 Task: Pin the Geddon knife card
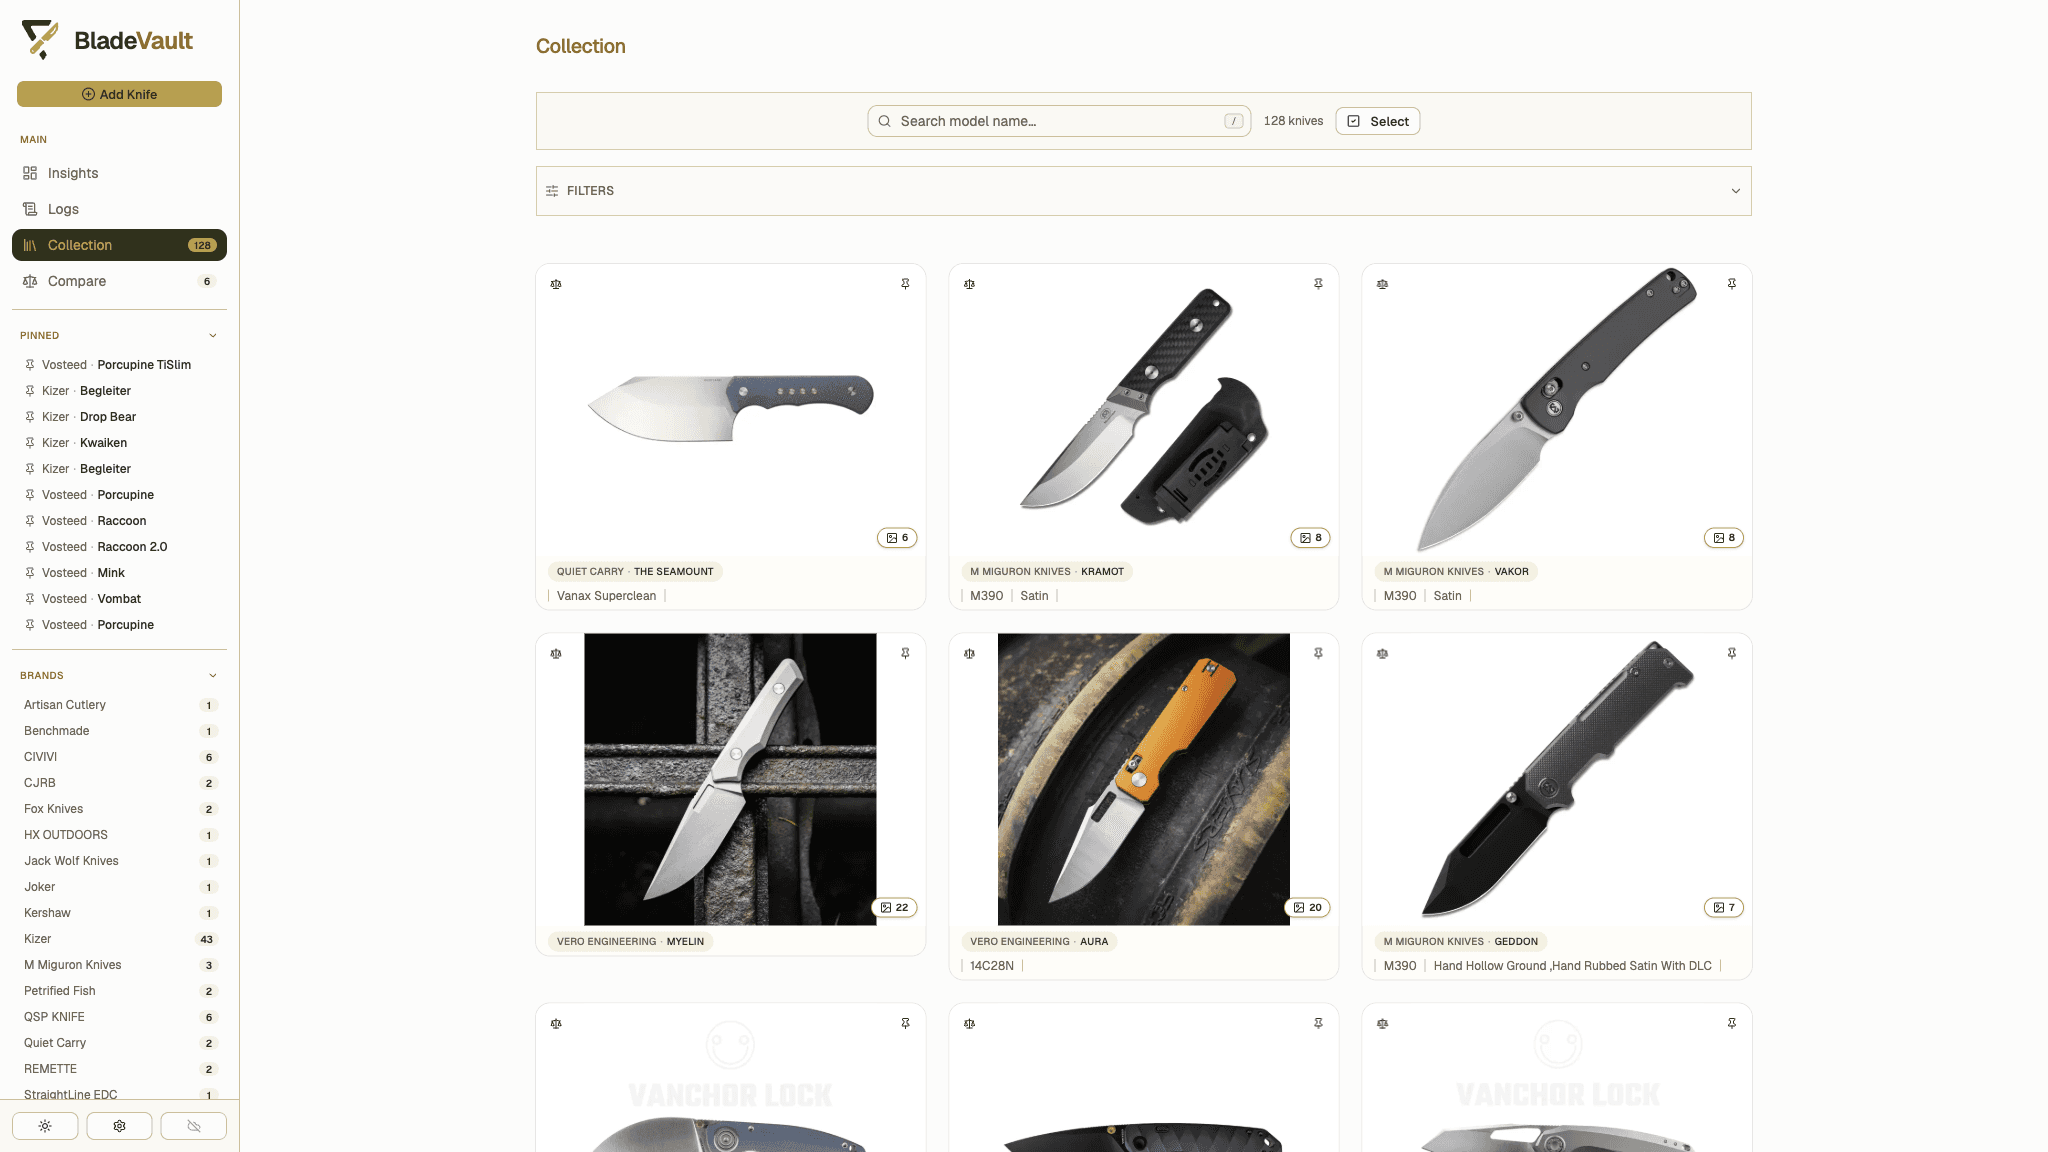[x=1731, y=653]
